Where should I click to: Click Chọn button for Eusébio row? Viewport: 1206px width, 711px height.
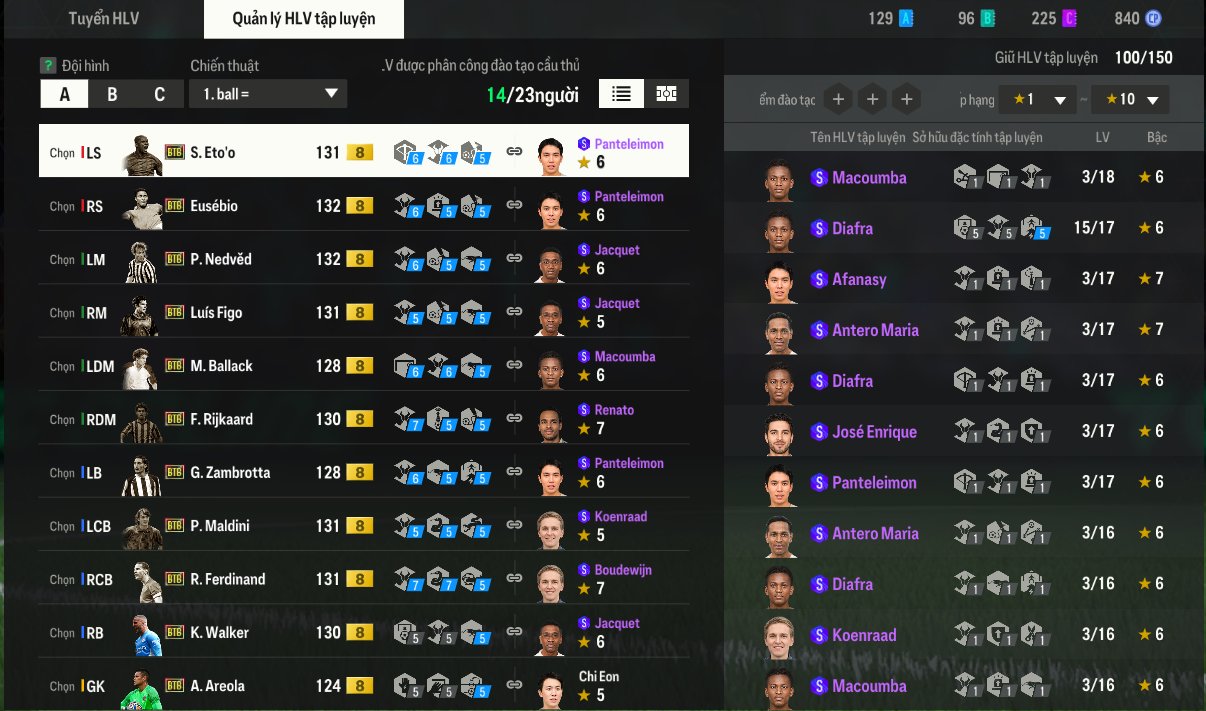pos(62,206)
